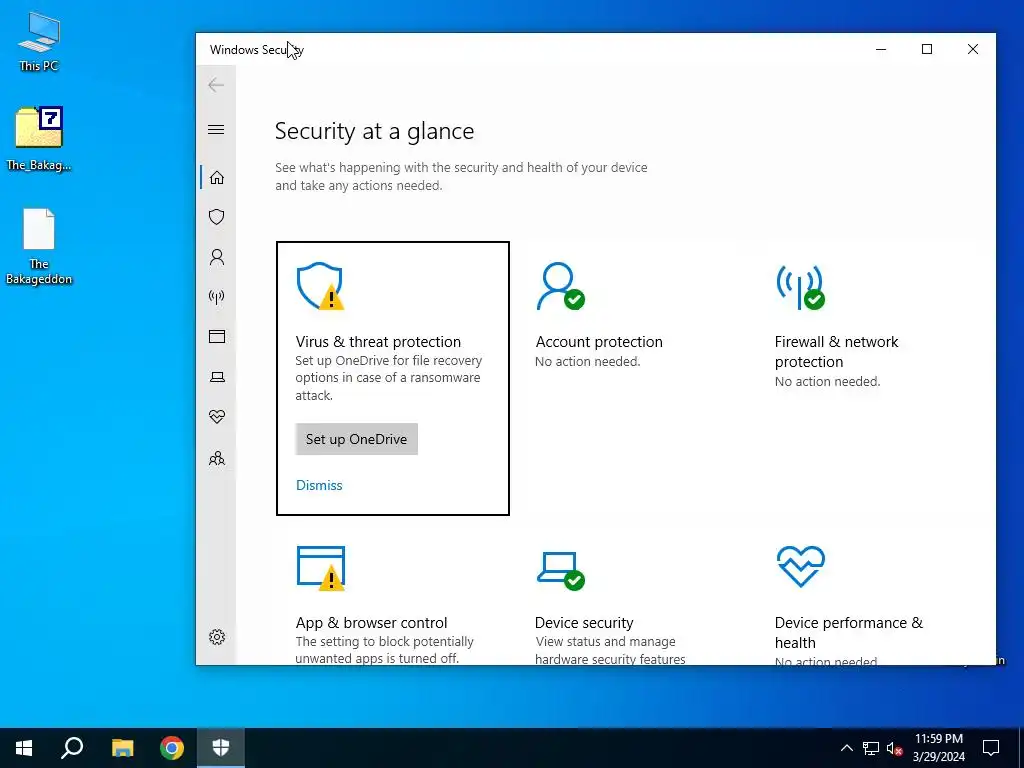Dismiss the OneDrive recommendation
Screen dimensions: 1024x768
click(x=319, y=485)
